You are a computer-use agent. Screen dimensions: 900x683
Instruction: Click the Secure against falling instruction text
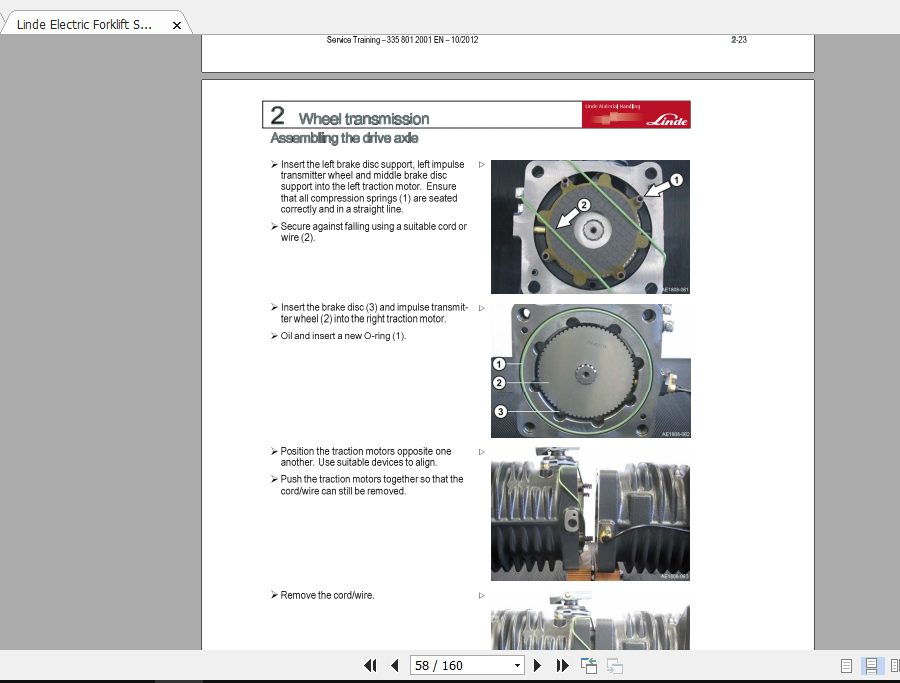tap(374, 232)
